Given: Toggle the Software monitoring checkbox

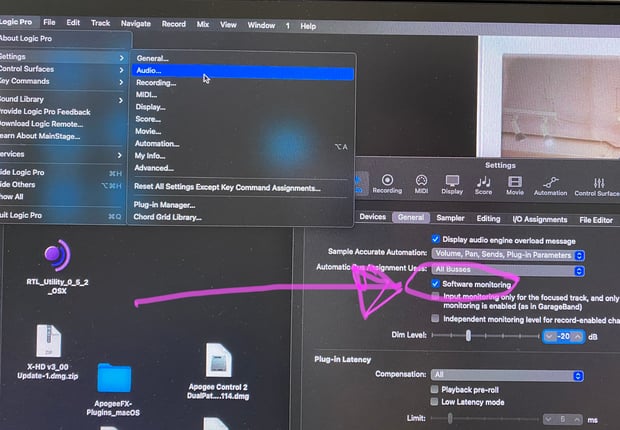Looking at the screenshot, I should coord(435,284).
